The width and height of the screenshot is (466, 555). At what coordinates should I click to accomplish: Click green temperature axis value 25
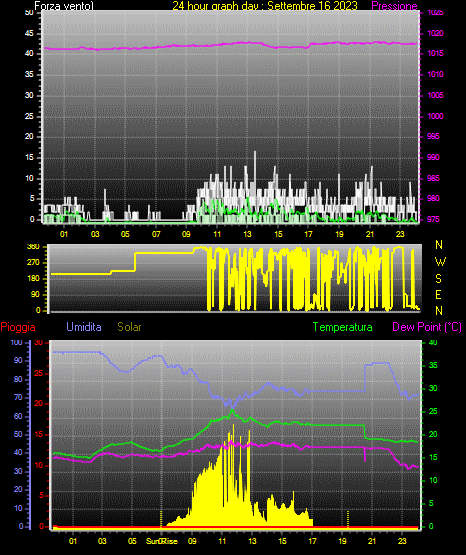pos(433,411)
